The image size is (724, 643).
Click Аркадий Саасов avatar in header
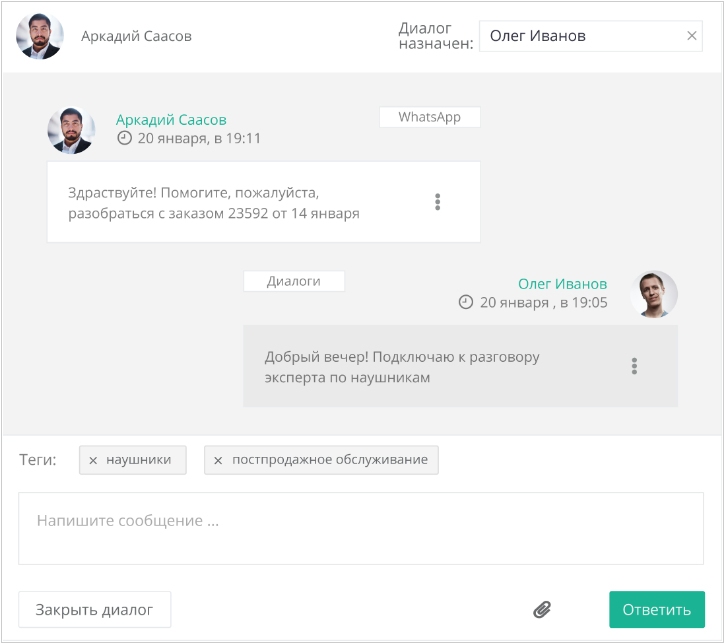click(40, 36)
